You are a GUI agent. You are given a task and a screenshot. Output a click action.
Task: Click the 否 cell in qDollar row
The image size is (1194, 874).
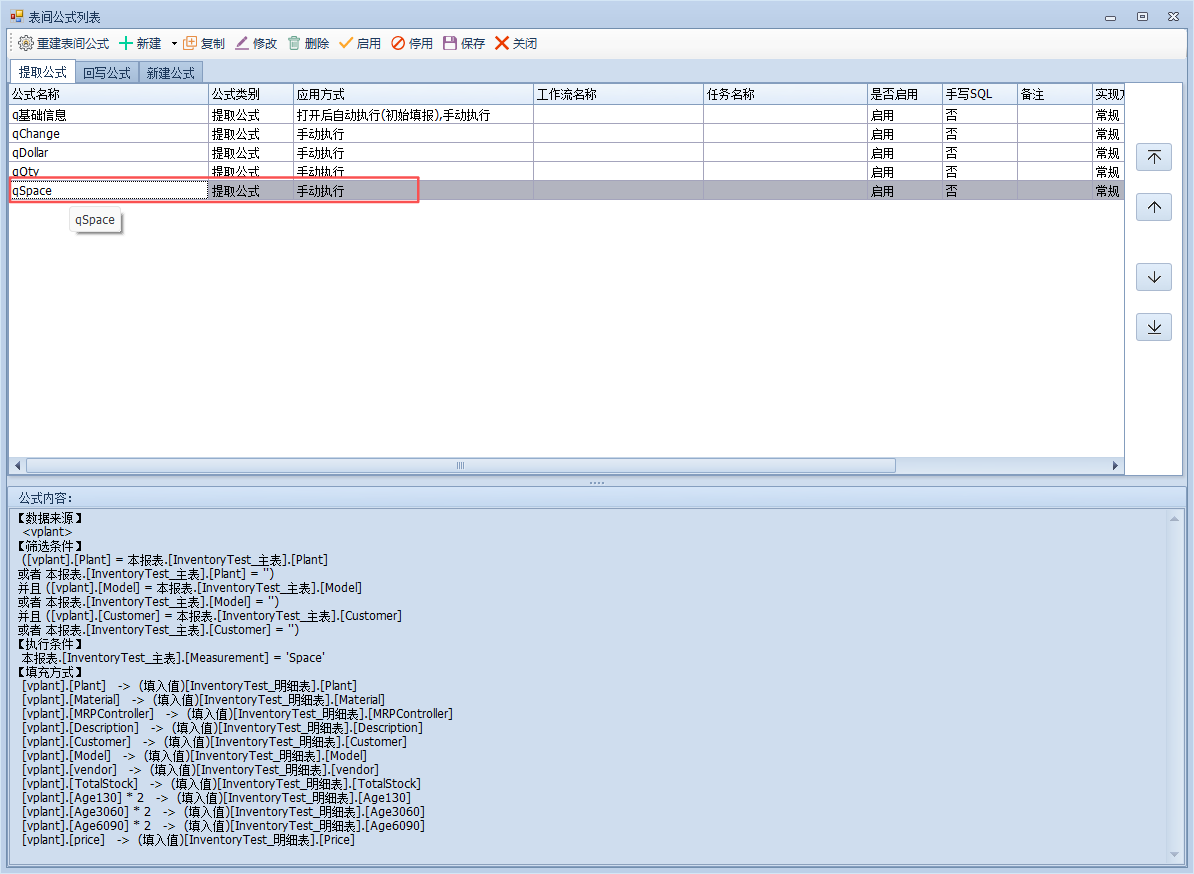(x=979, y=153)
